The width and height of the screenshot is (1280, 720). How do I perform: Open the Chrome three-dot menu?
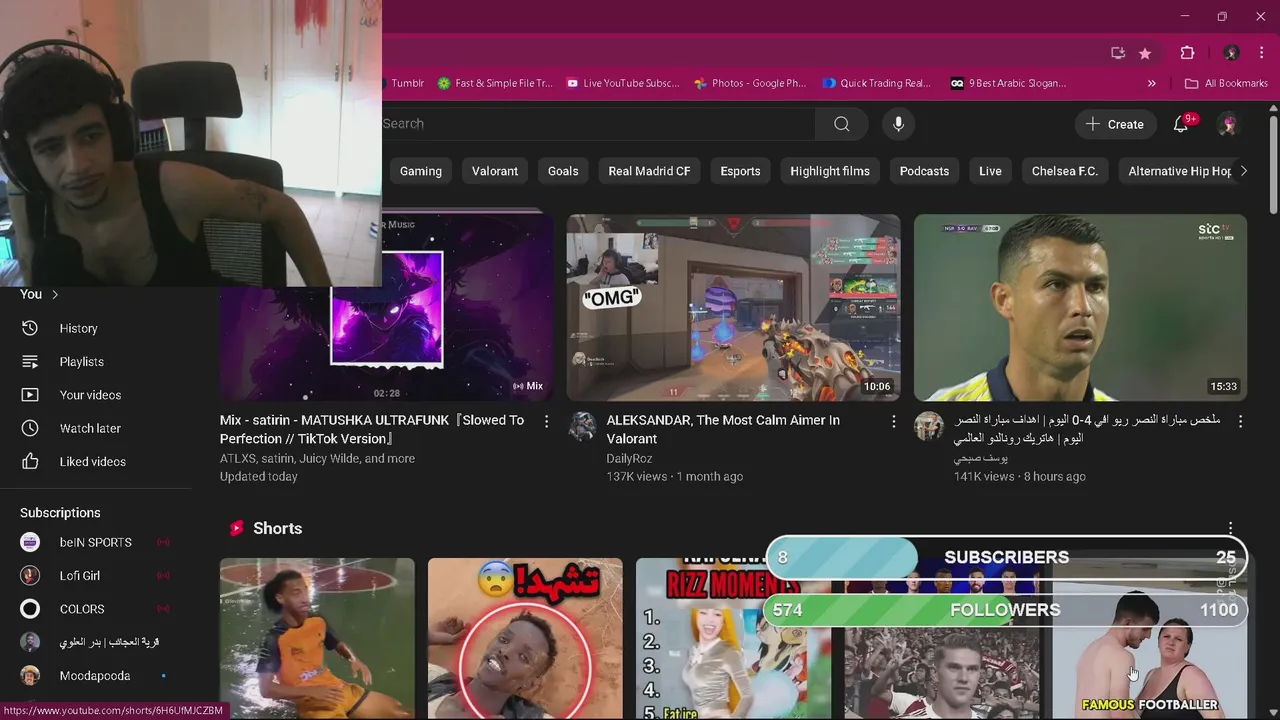(1262, 53)
